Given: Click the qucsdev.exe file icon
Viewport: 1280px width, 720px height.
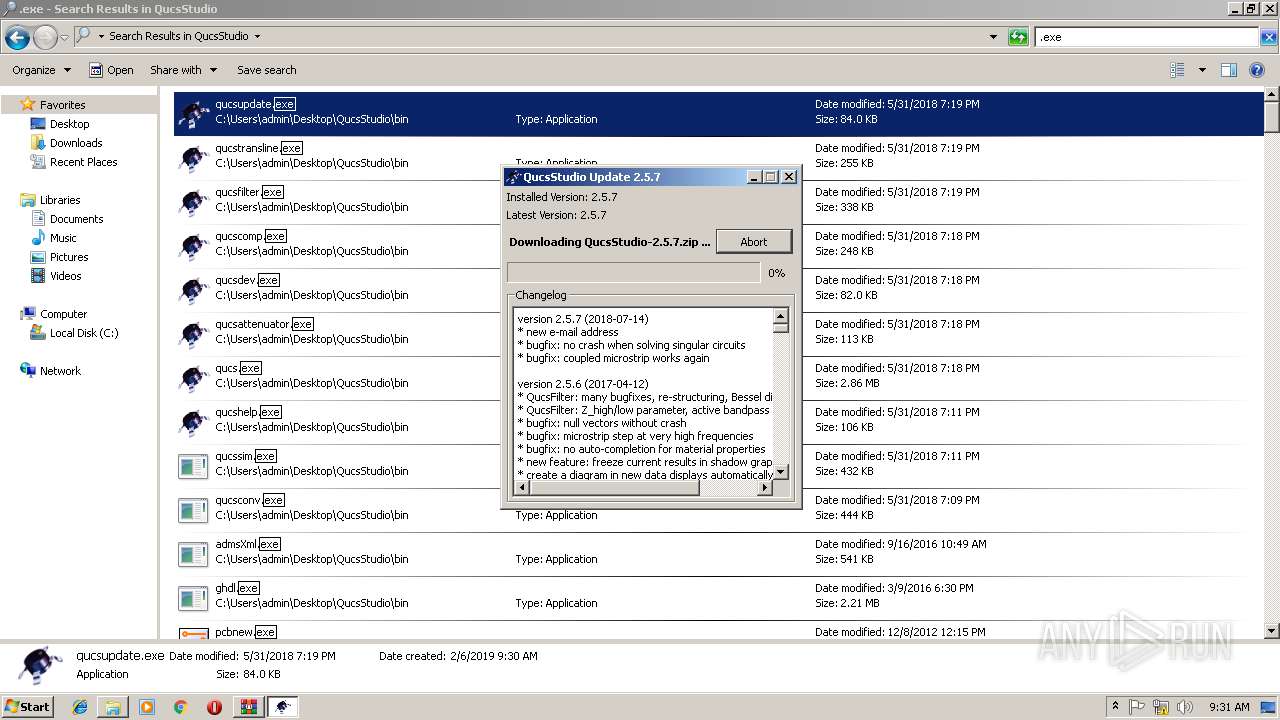Looking at the screenshot, I should pyautogui.click(x=193, y=290).
